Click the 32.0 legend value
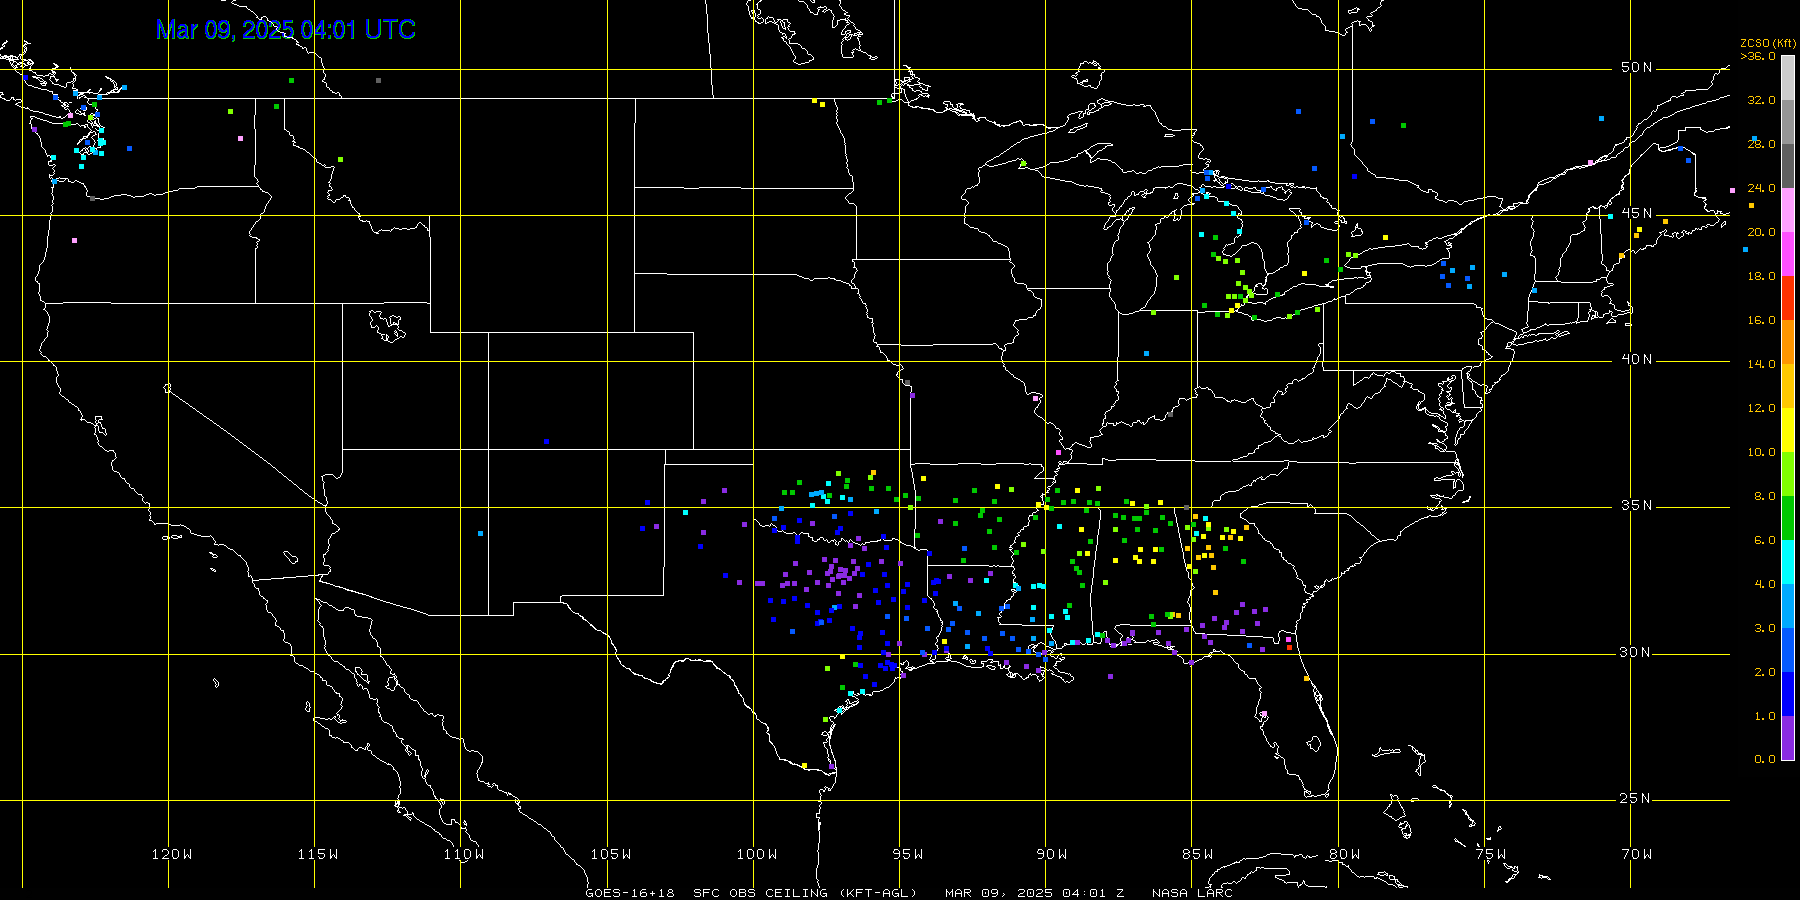The width and height of the screenshot is (1800, 900). tap(1761, 100)
